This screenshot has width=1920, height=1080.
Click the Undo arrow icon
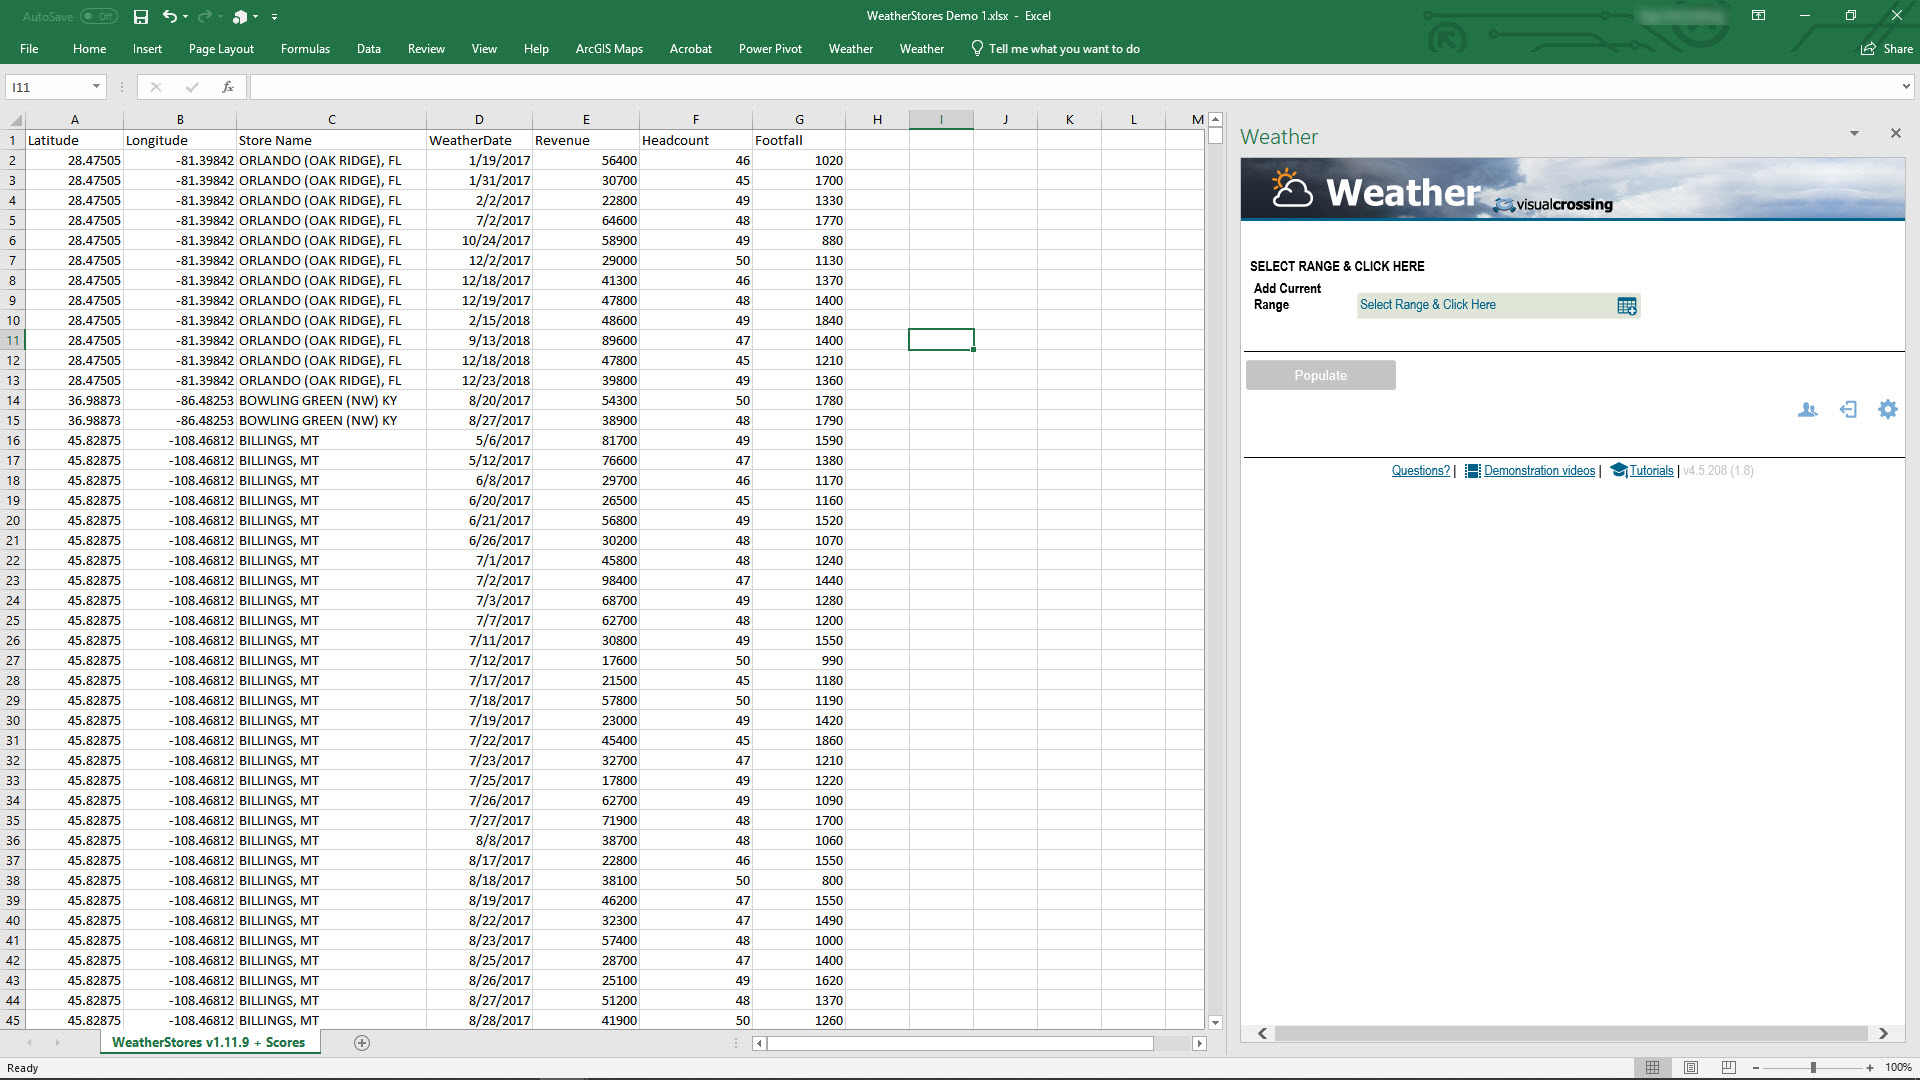coord(170,16)
